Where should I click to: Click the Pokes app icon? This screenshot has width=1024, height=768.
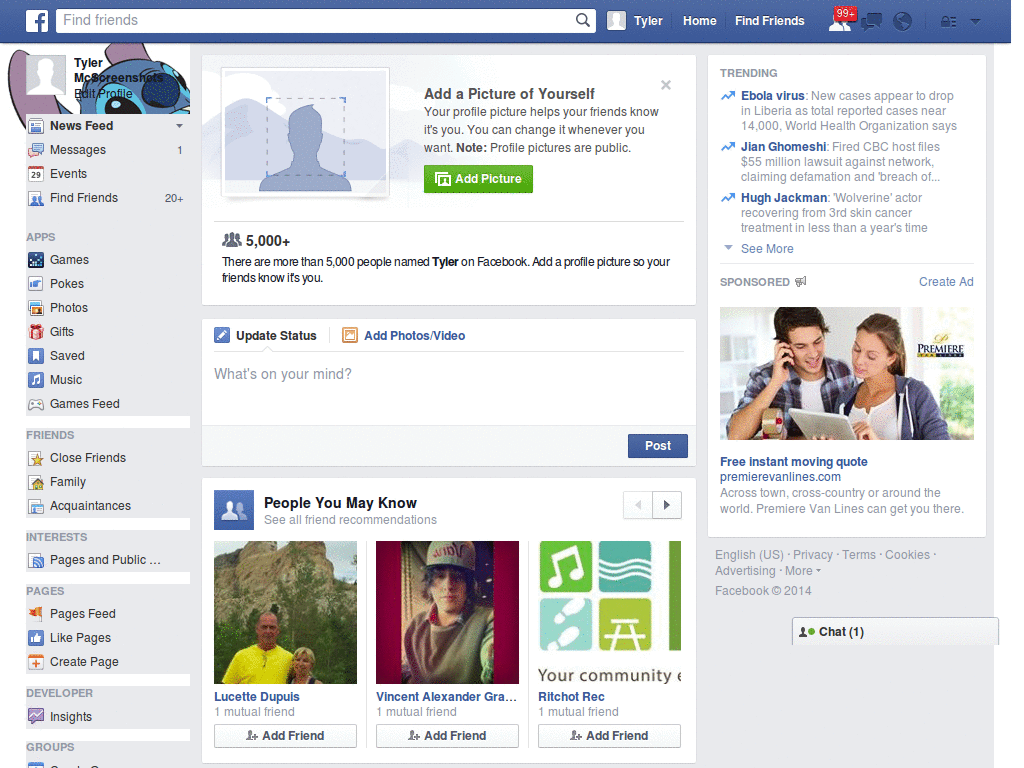click(x=36, y=284)
